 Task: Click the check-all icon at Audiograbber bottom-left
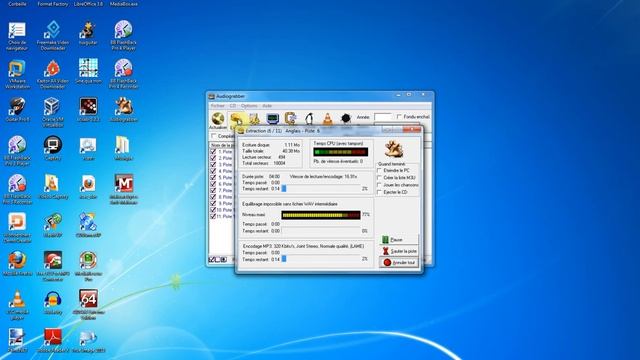point(212,260)
